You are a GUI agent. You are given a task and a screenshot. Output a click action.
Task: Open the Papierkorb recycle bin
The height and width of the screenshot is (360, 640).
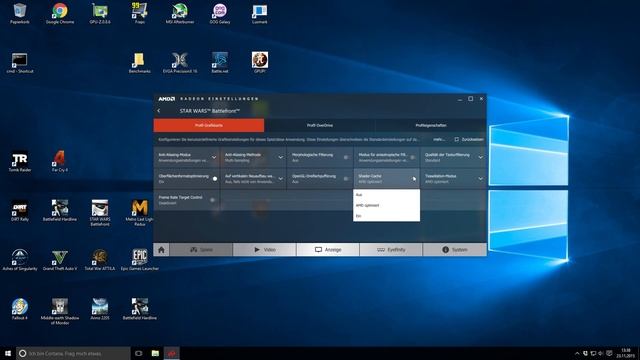pyautogui.click(x=20, y=13)
